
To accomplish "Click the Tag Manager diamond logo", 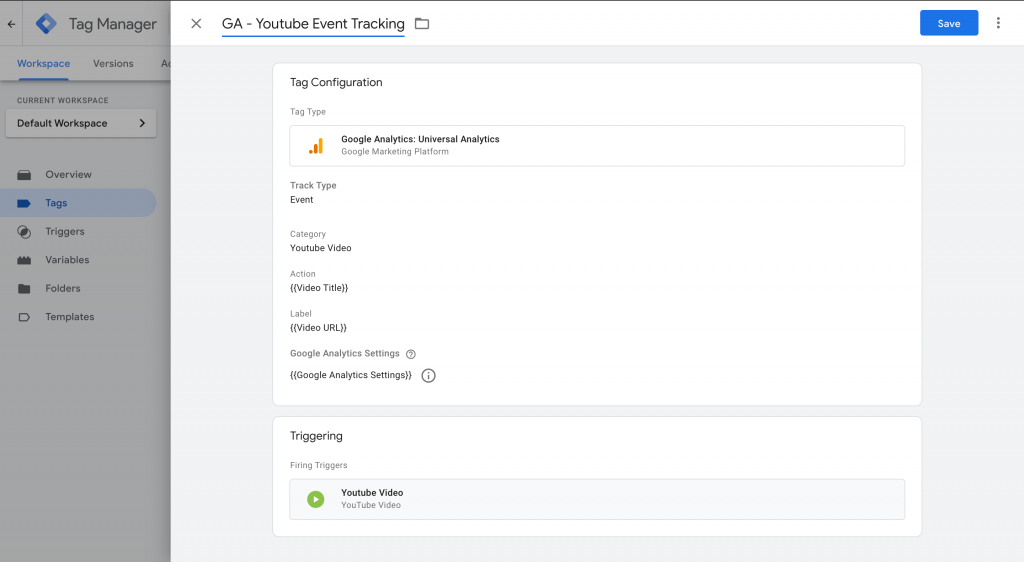I will (x=46, y=23).
